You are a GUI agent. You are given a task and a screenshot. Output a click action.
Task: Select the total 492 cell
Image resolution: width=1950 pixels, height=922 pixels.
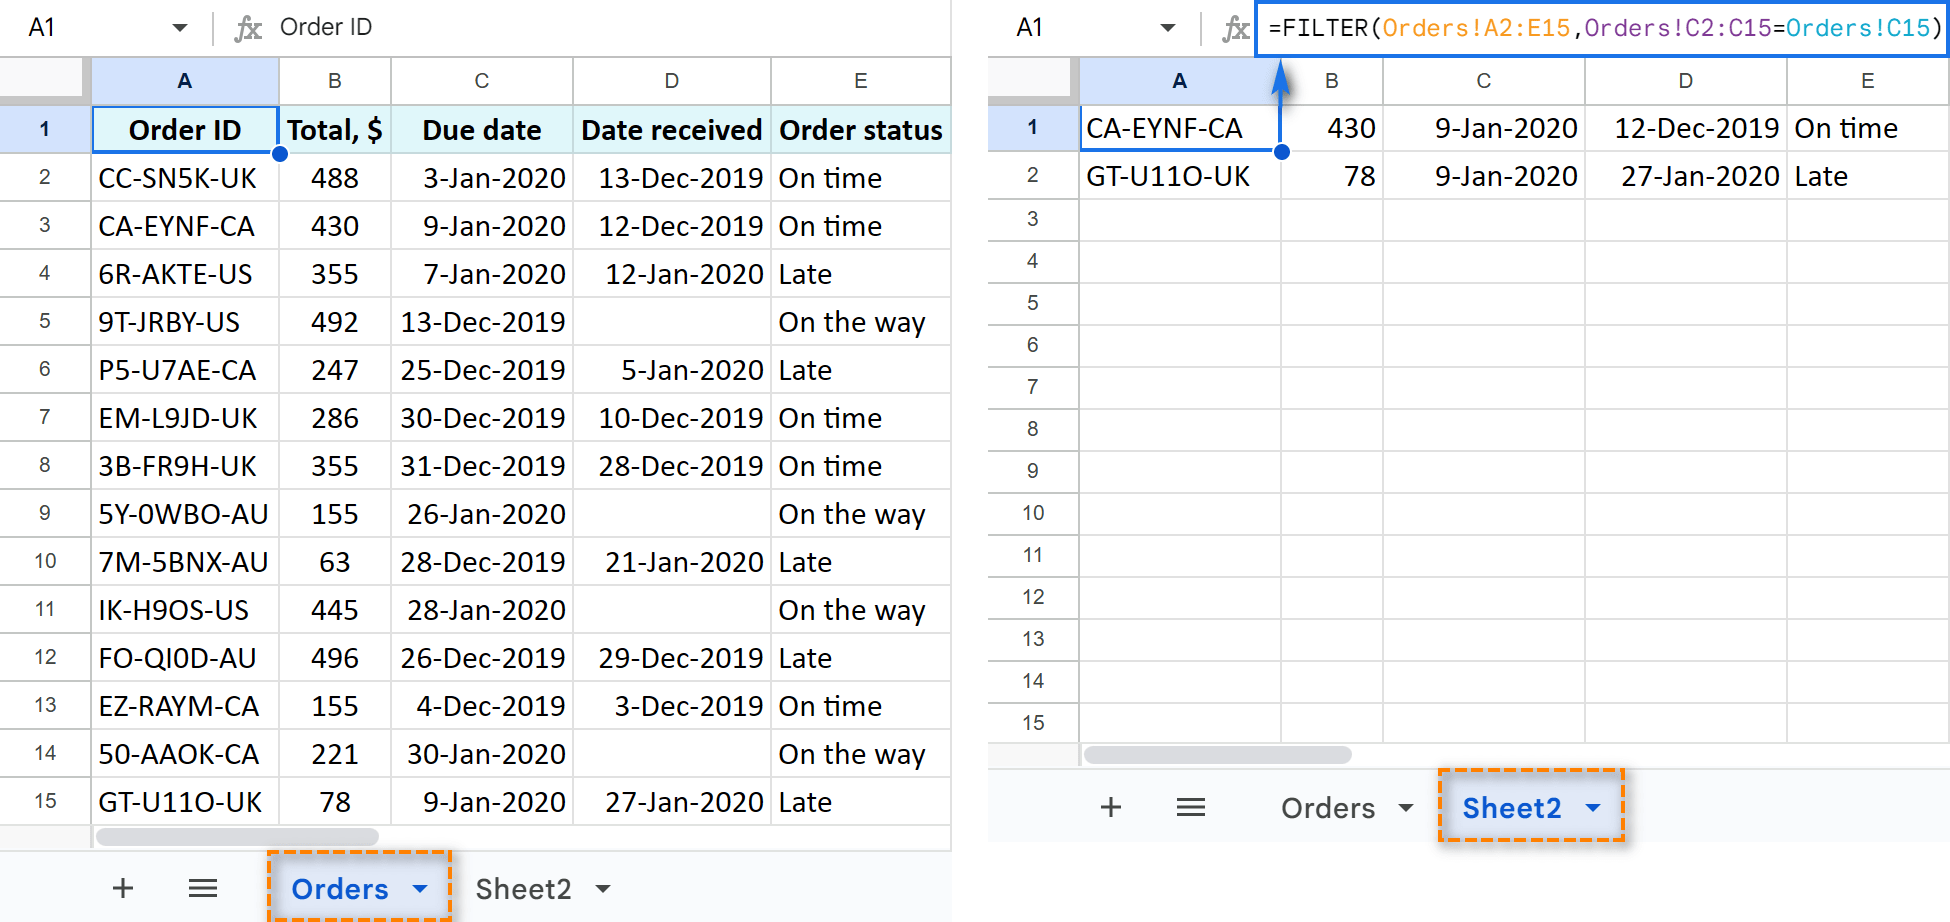pyautogui.click(x=335, y=322)
